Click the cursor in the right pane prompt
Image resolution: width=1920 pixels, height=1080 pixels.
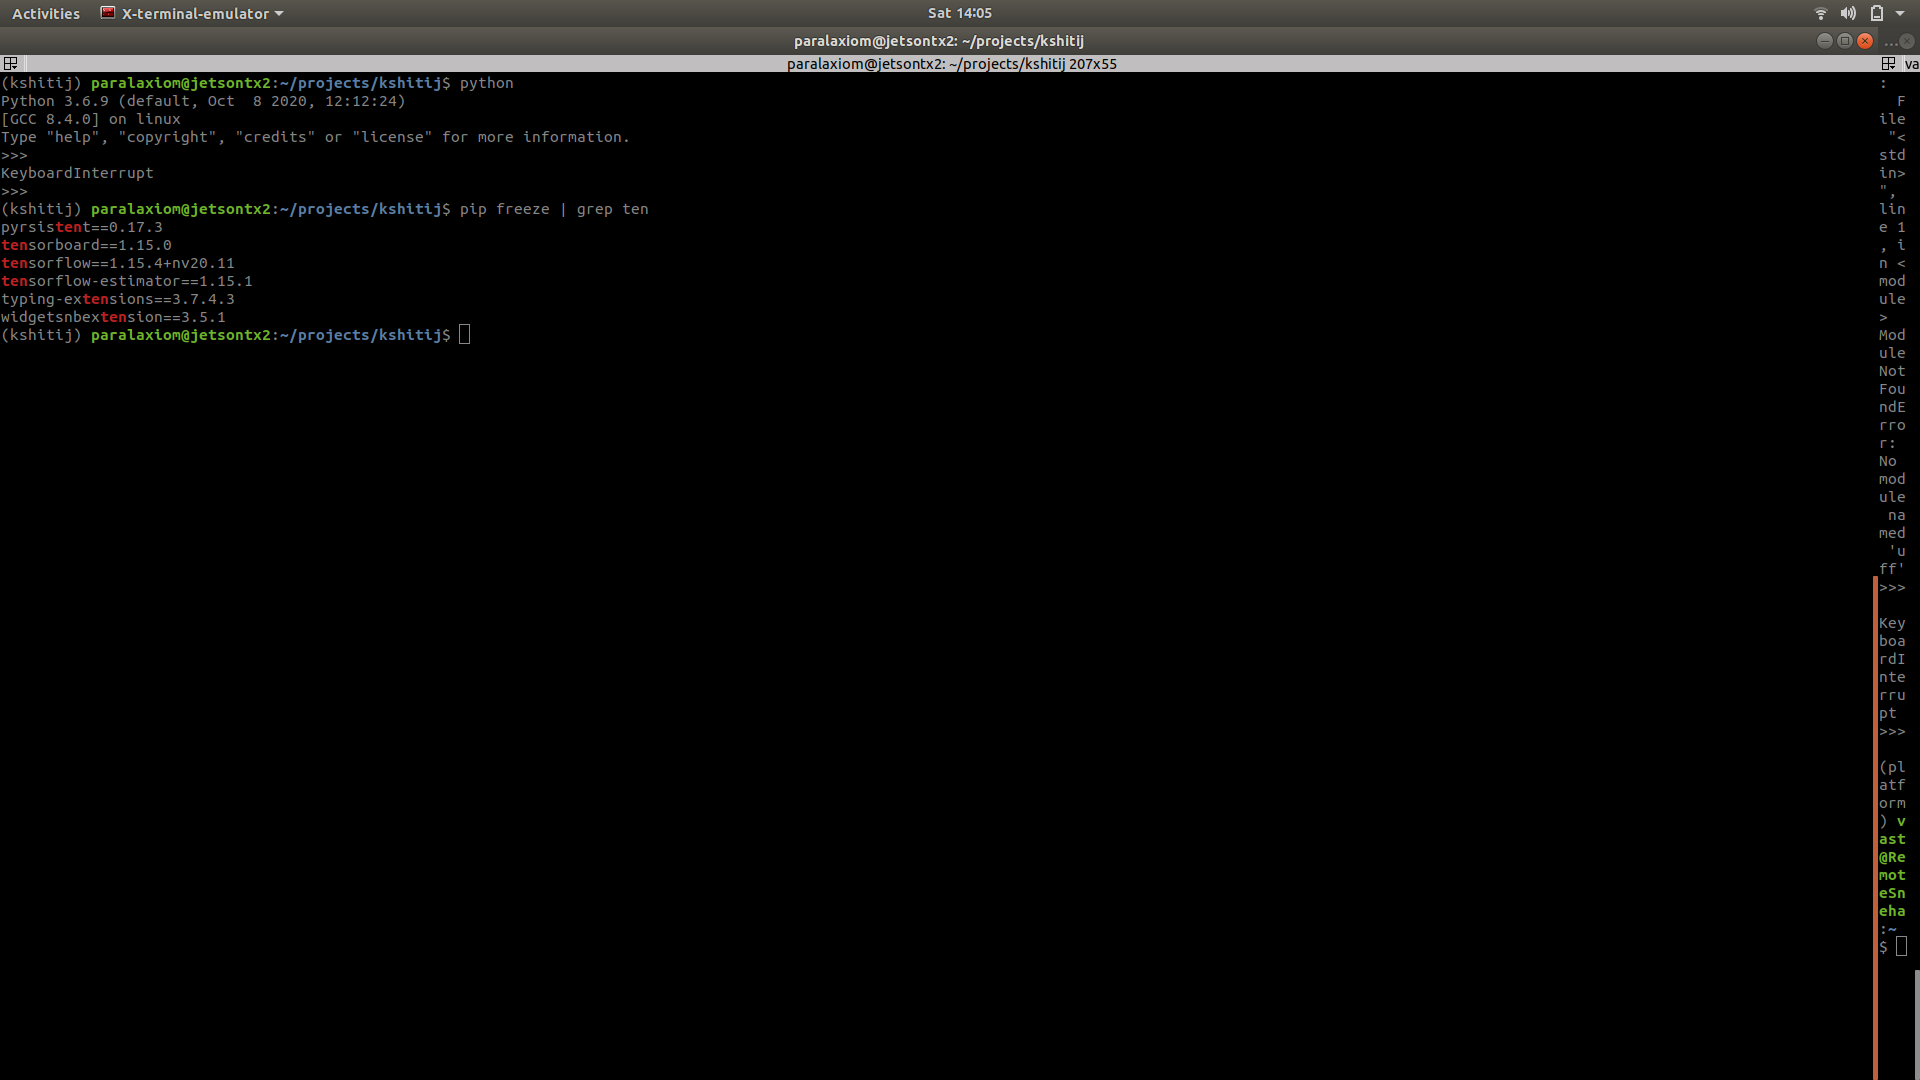point(1901,947)
